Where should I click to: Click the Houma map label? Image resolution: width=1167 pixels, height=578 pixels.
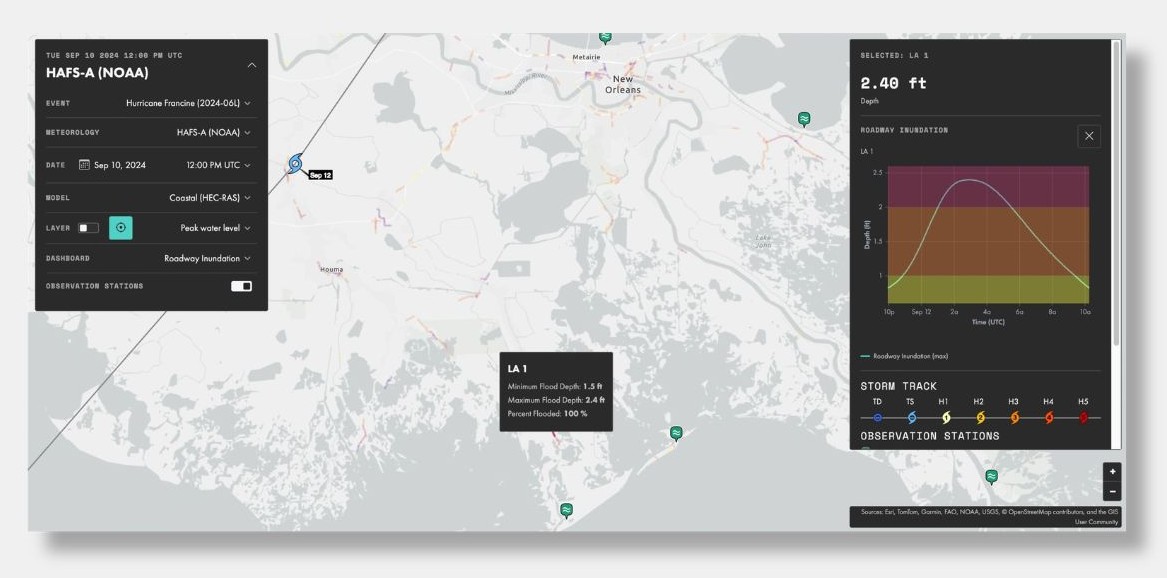point(331,269)
